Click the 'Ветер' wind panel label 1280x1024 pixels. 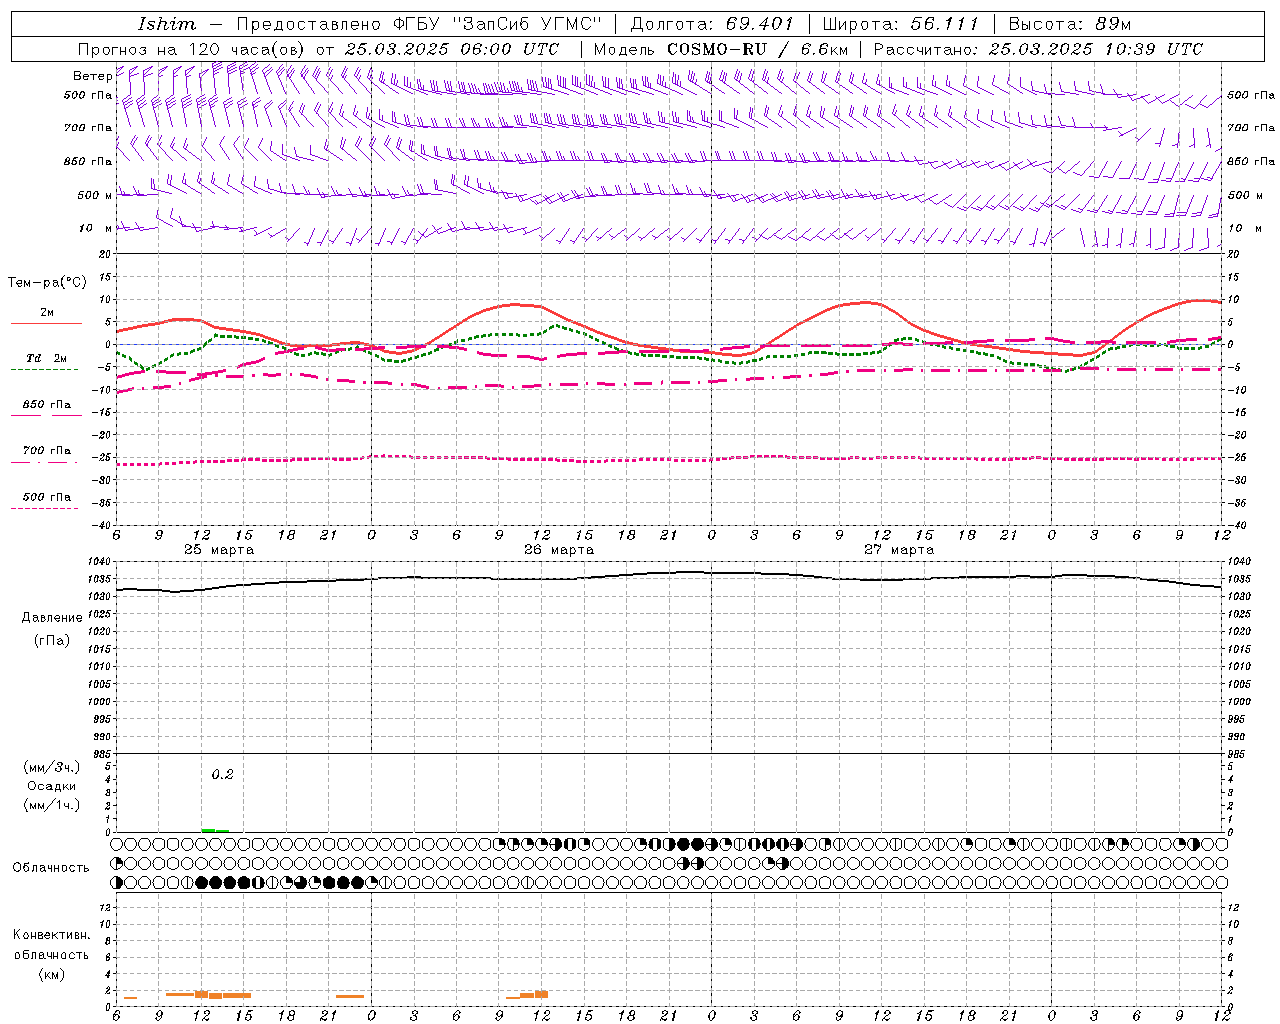click(92, 76)
